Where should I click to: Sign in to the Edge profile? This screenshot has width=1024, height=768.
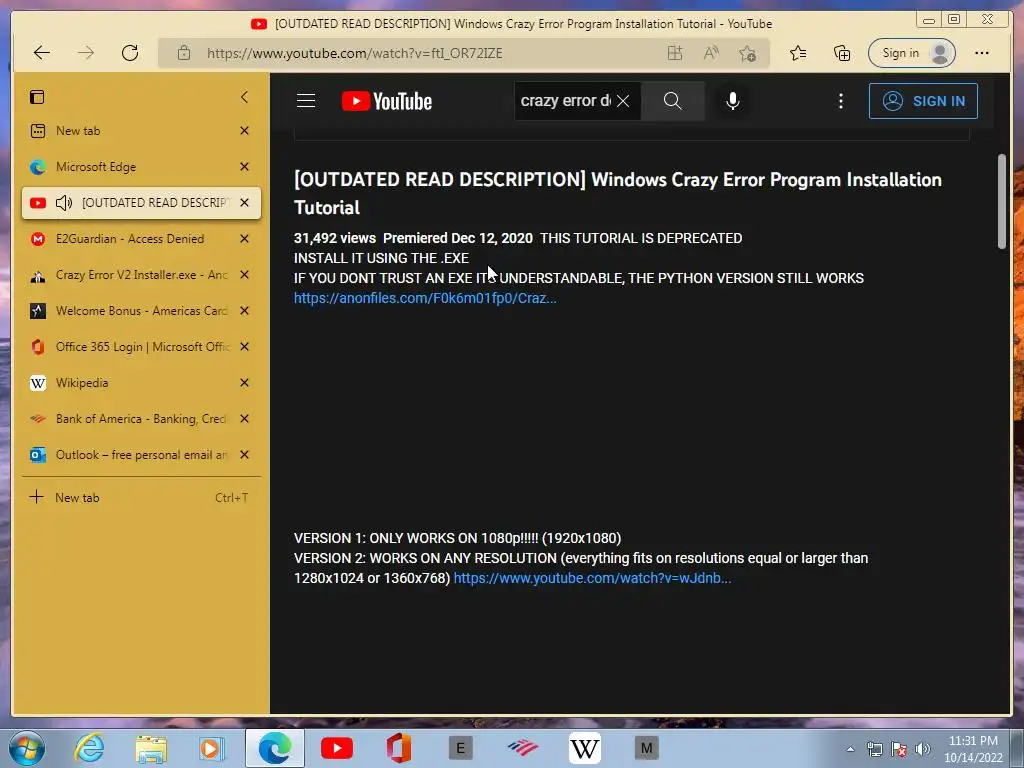pyautogui.click(x=912, y=53)
